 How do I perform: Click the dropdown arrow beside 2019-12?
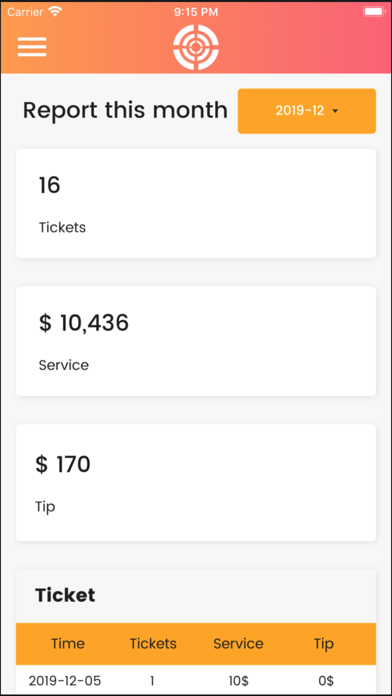[x=335, y=111]
